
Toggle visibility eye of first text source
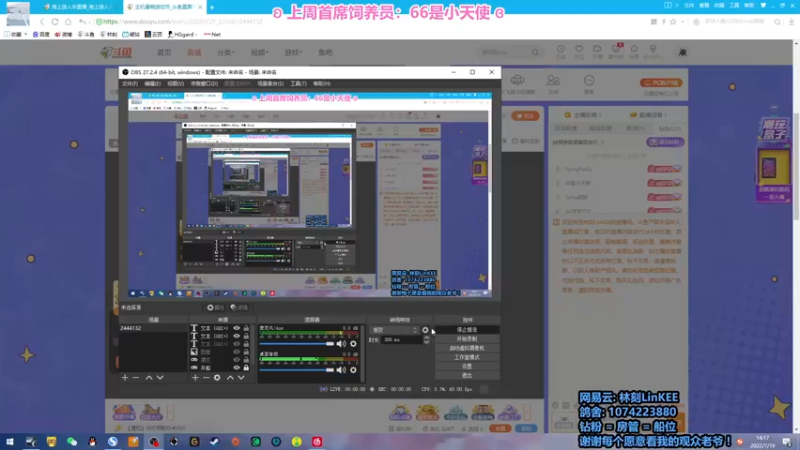point(236,328)
